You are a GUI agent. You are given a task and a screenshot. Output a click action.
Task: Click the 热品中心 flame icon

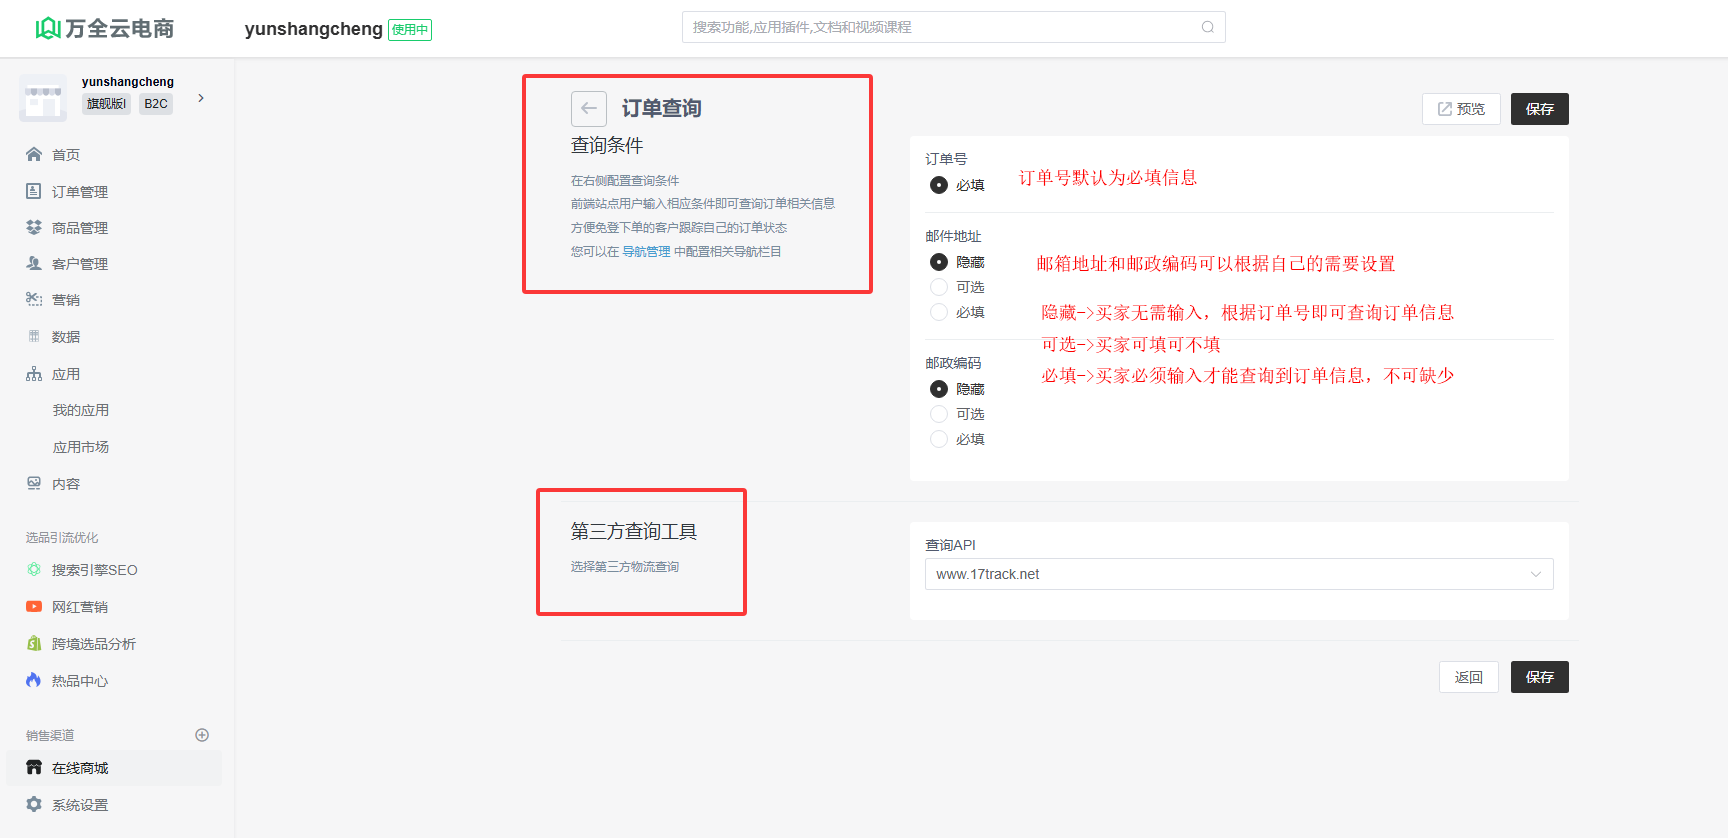click(34, 680)
